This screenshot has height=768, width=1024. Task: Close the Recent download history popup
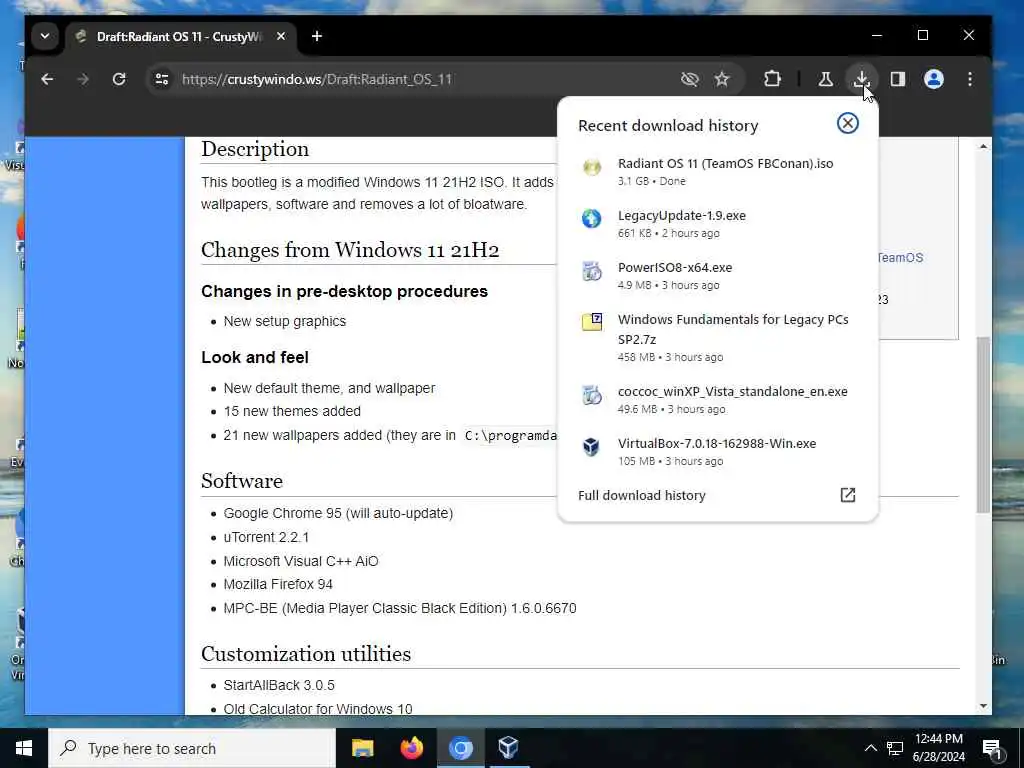848,123
